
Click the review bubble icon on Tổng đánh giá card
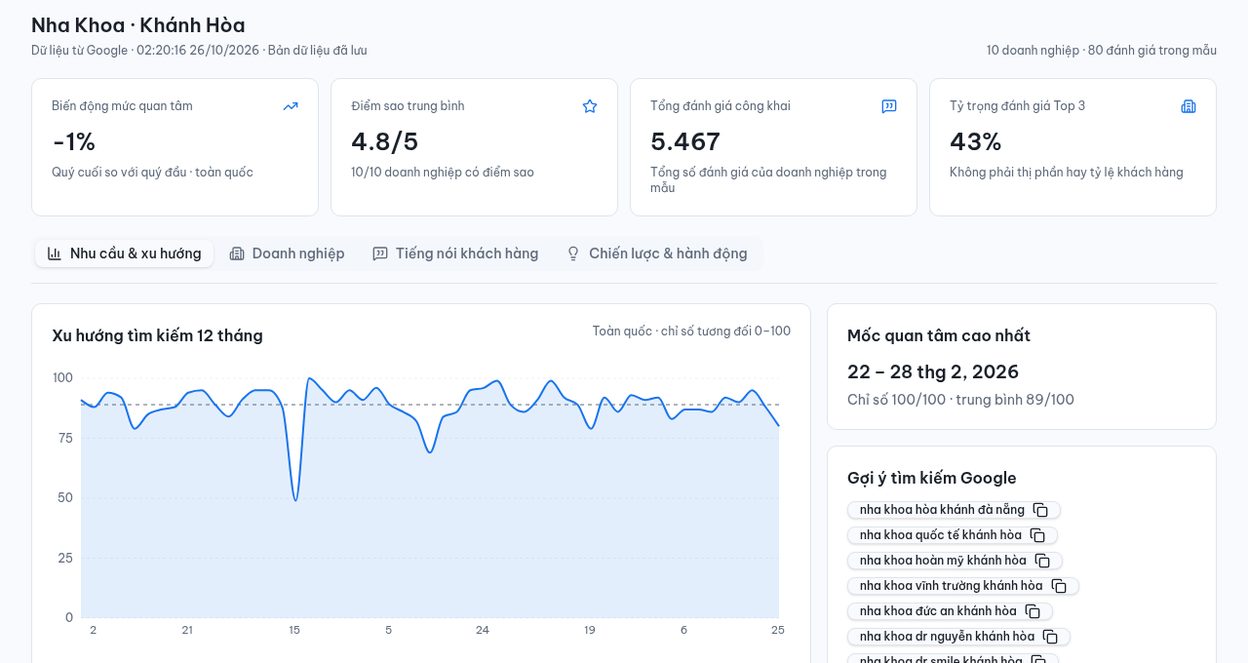889,106
